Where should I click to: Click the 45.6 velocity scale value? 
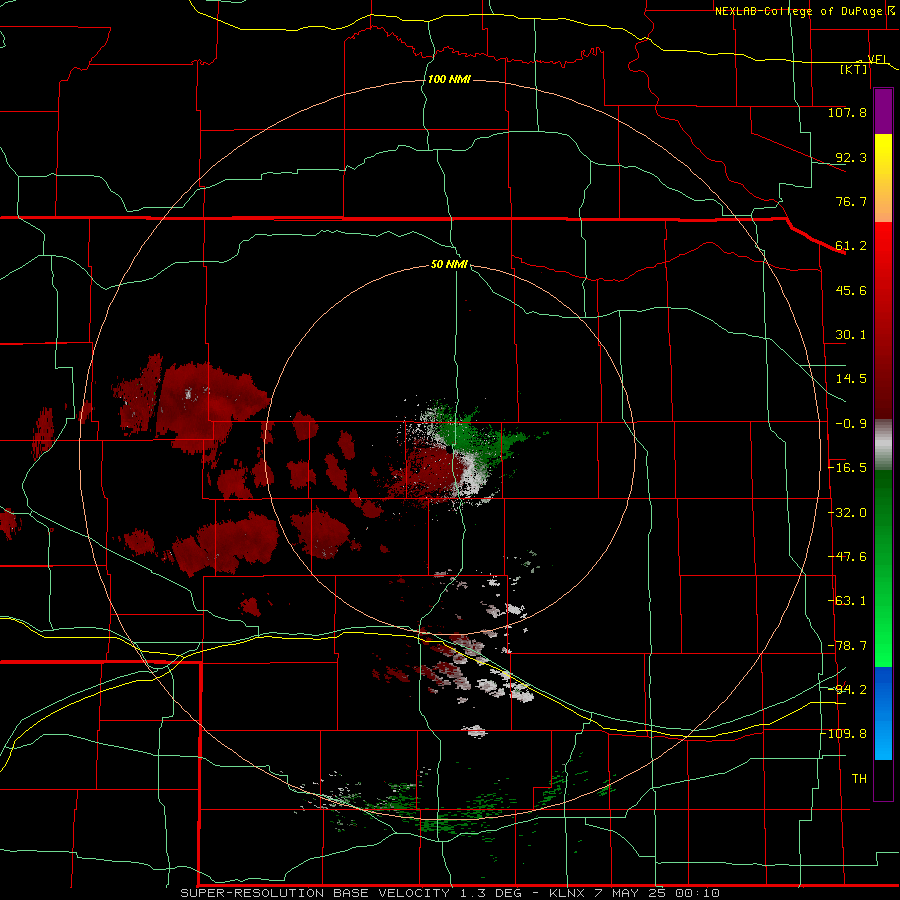[851, 290]
